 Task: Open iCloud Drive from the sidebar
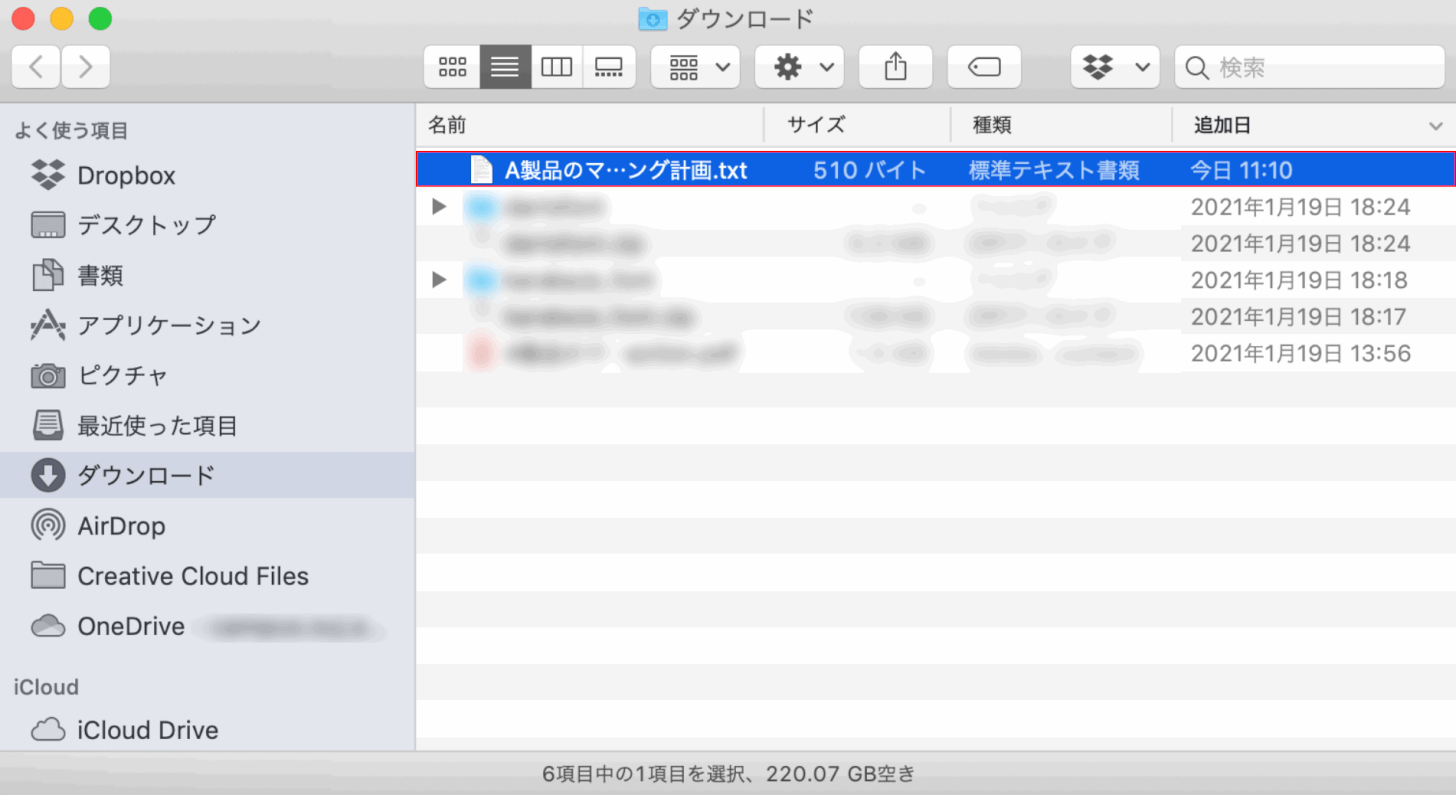click(147, 730)
